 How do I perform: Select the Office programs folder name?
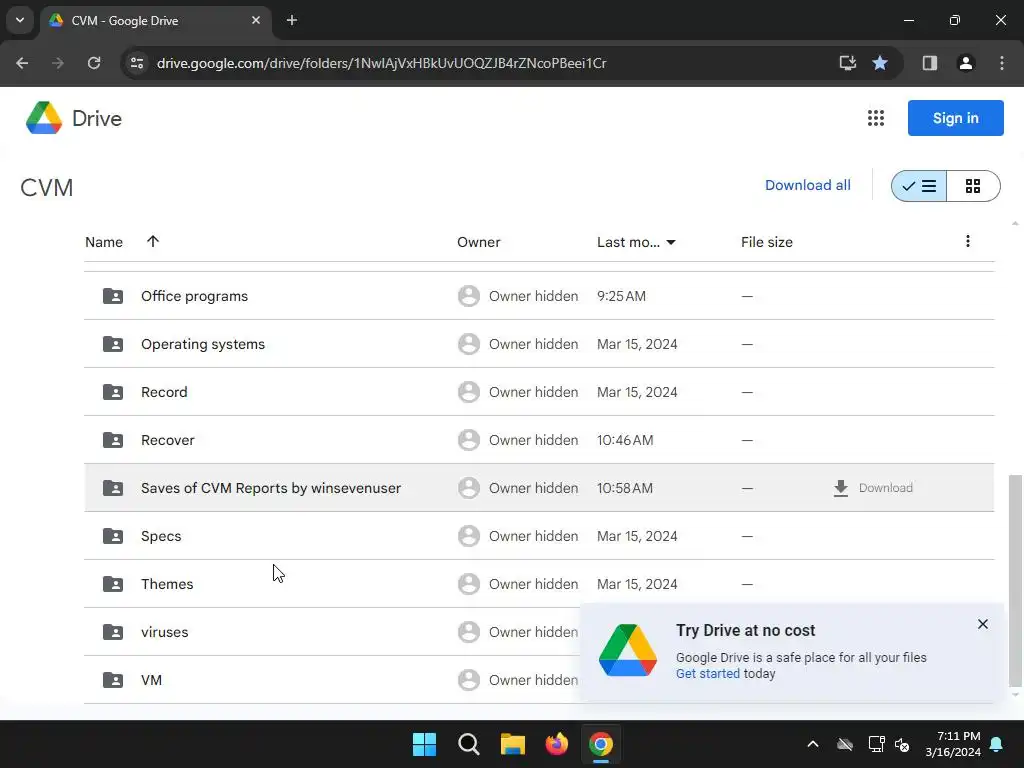pyautogui.click(x=195, y=296)
